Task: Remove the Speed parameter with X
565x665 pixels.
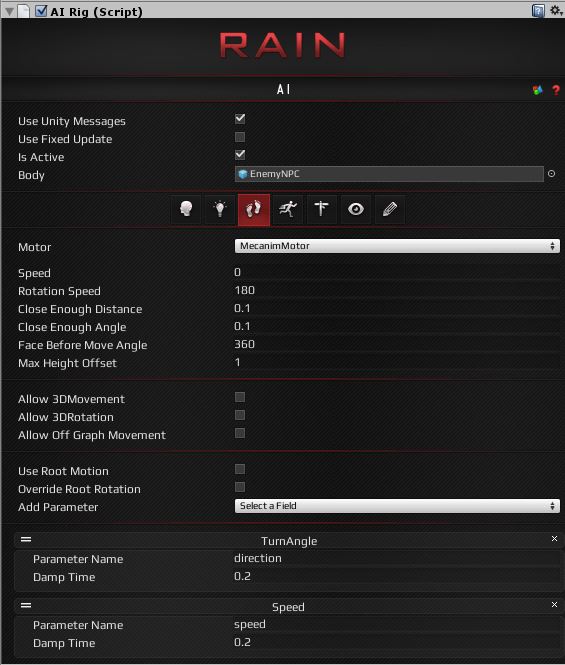Action: coord(554,605)
